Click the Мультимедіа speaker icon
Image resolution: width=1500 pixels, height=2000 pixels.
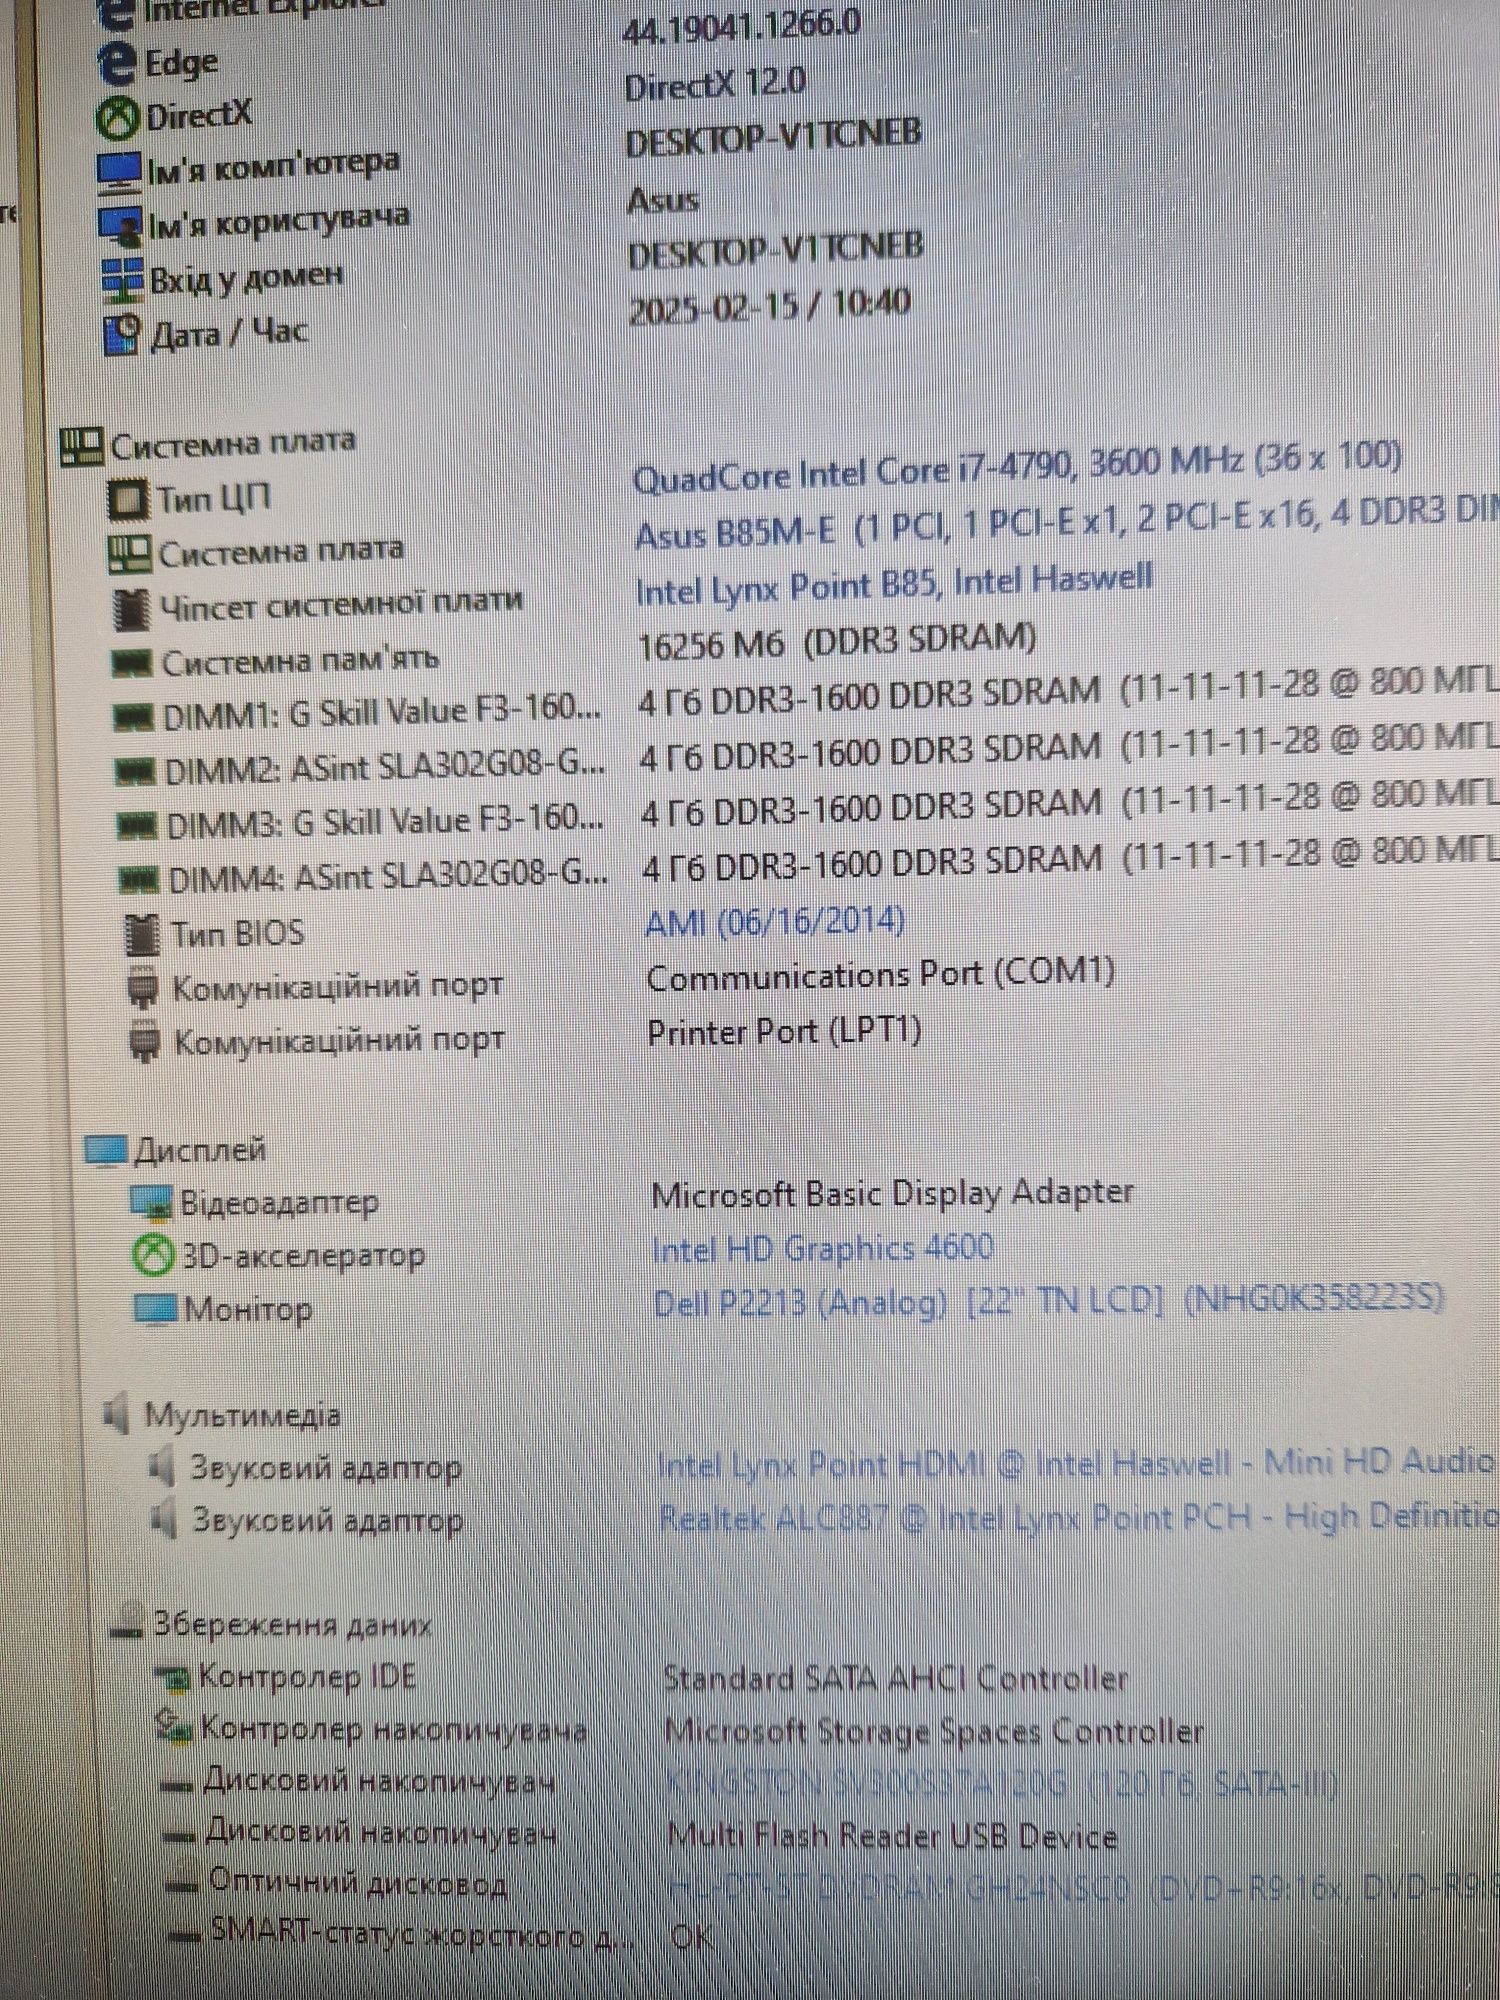(x=118, y=1415)
